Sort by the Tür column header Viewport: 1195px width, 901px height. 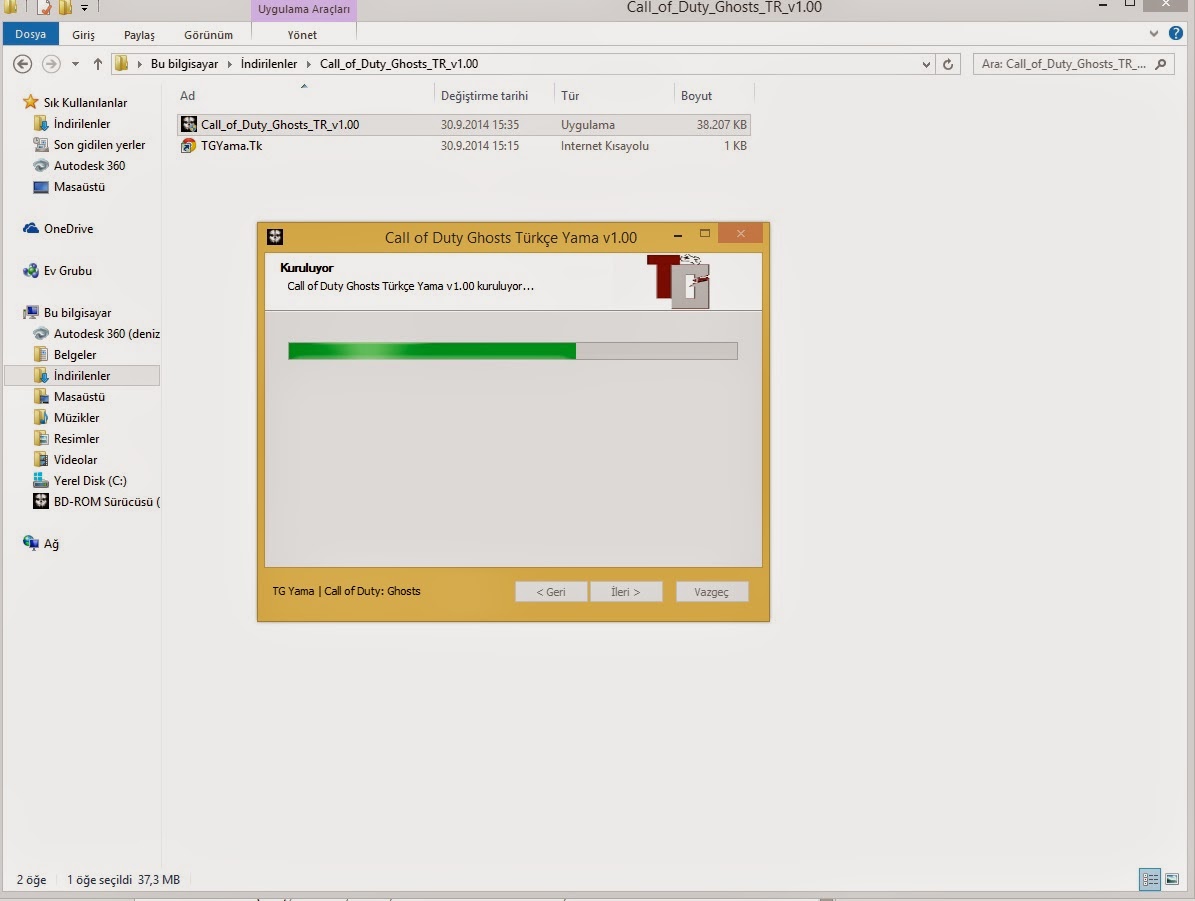(x=570, y=96)
